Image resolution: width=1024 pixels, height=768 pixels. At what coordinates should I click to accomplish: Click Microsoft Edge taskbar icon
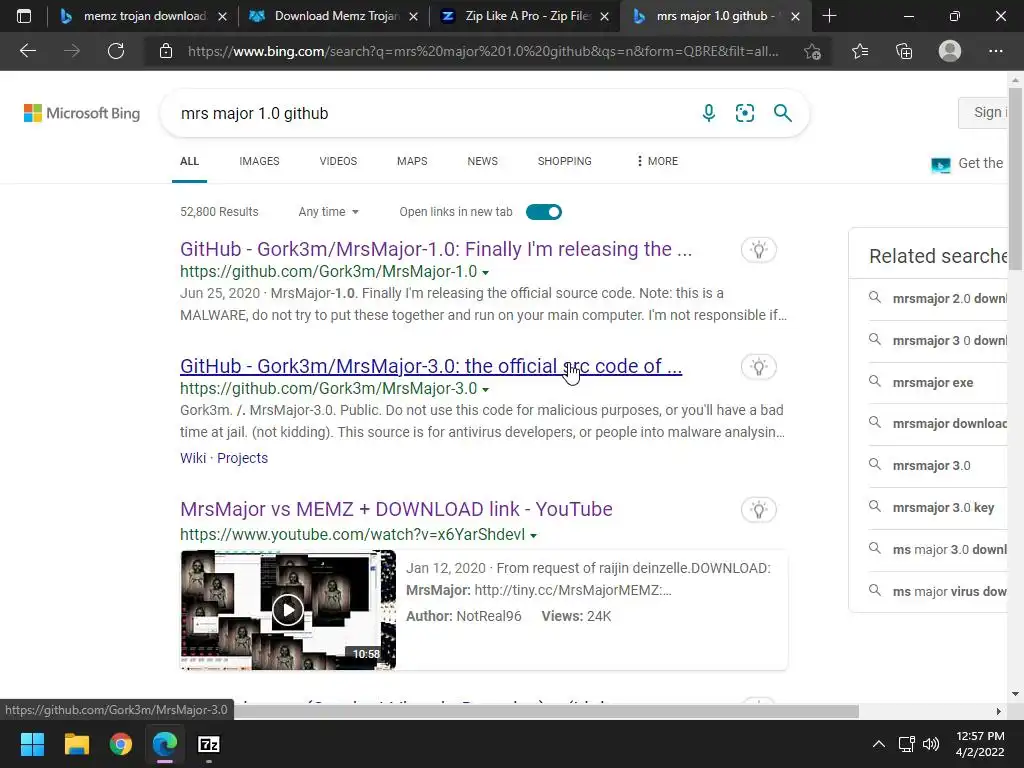[165, 744]
